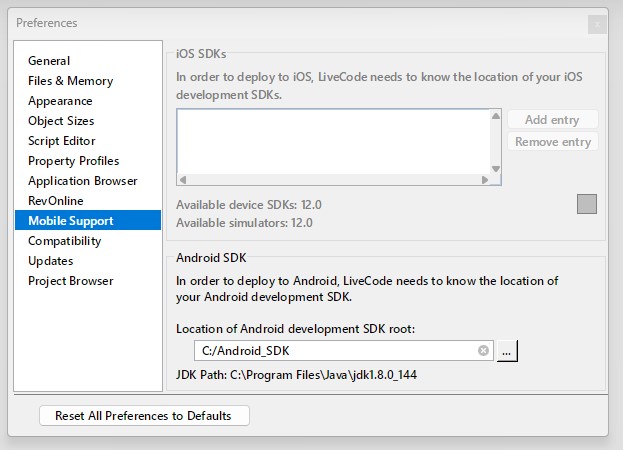The height and width of the screenshot is (450, 623).
Task: Show Application Browser preferences
Action: (82, 181)
